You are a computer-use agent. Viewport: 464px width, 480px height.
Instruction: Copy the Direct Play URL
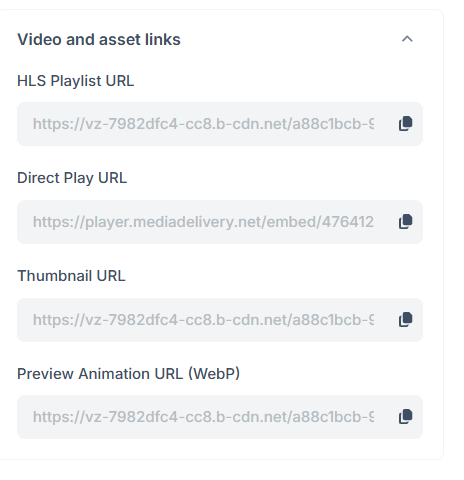(406, 222)
